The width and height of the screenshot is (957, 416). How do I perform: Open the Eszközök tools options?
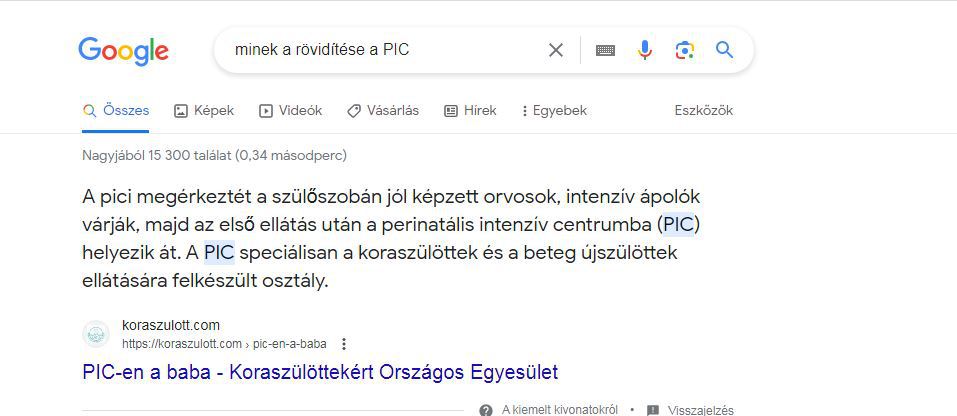(x=703, y=111)
